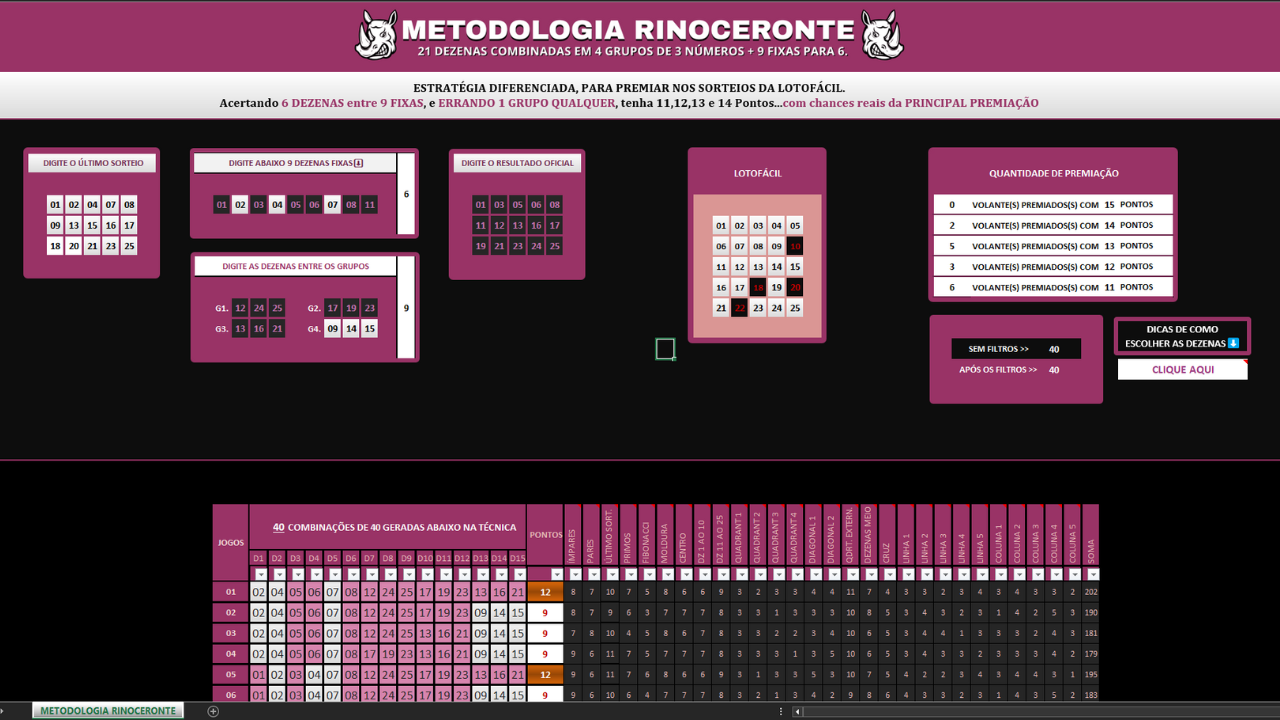Select fixed number cell 02 under DEZENAS FIXAS
1280x720 pixels.
pyautogui.click(x=240, y=205)
